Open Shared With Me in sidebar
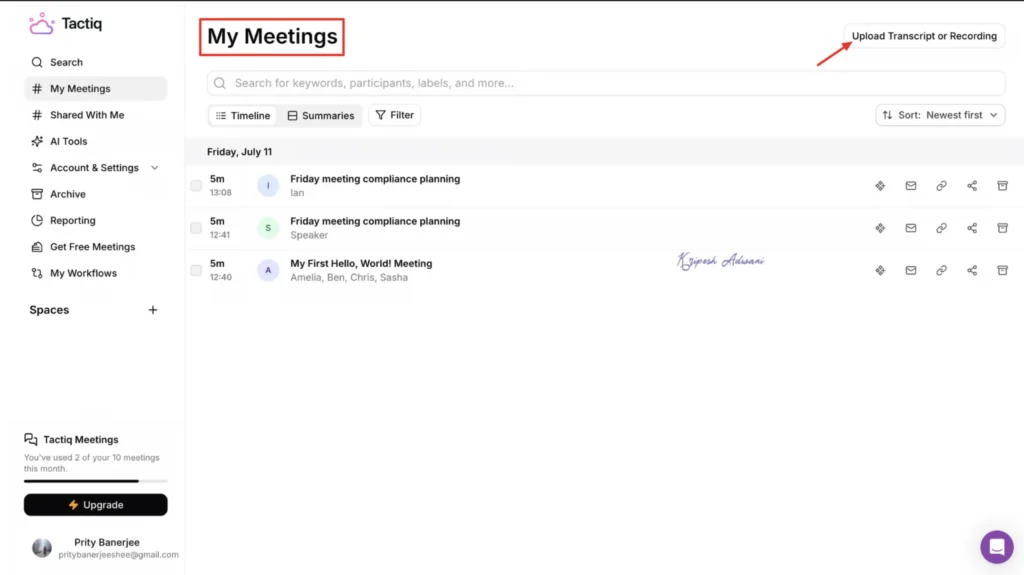Image resolution: width=1024 pixels, height=575 pixels. point(87,115)
